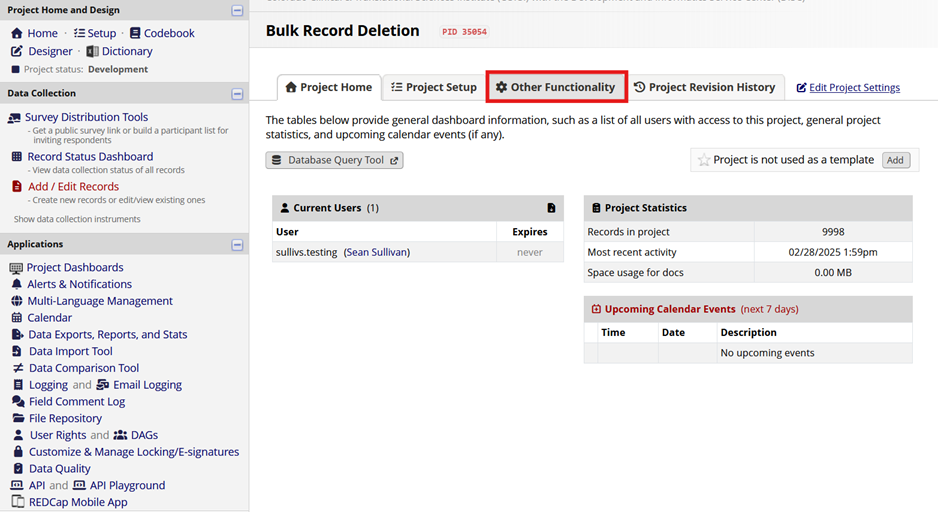Viewport: 938px width, 512px height.
Task: Collapse the Project Home and Design panel
Action: 237,10
